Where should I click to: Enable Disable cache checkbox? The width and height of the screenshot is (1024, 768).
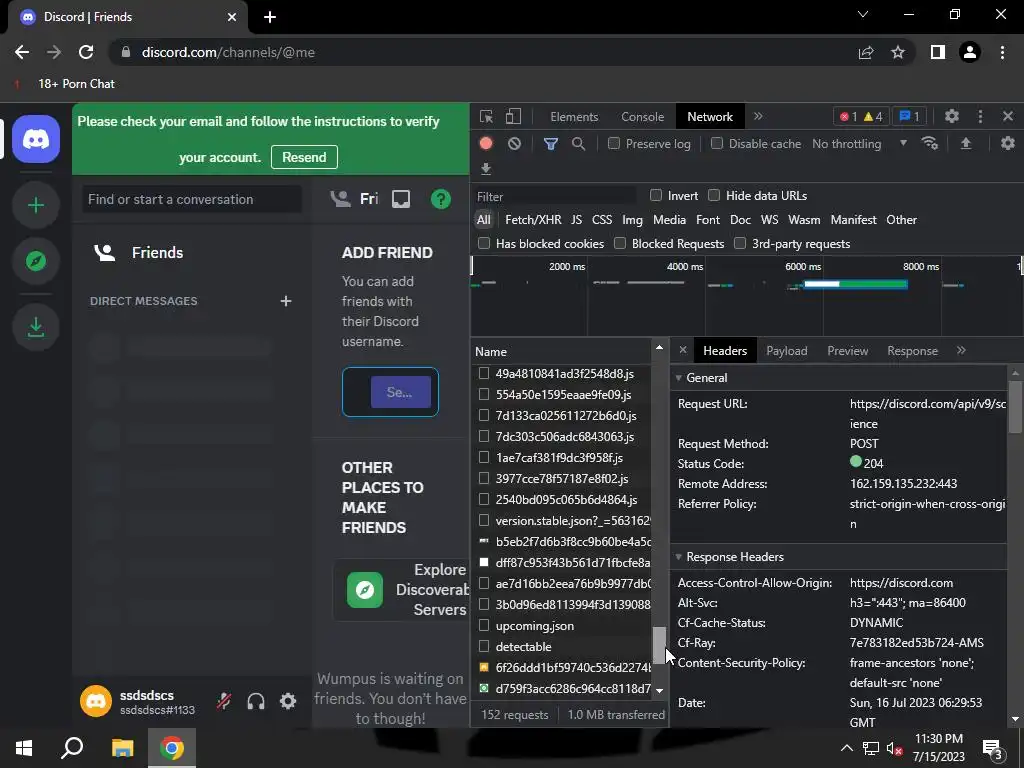(x=717, y=143)
